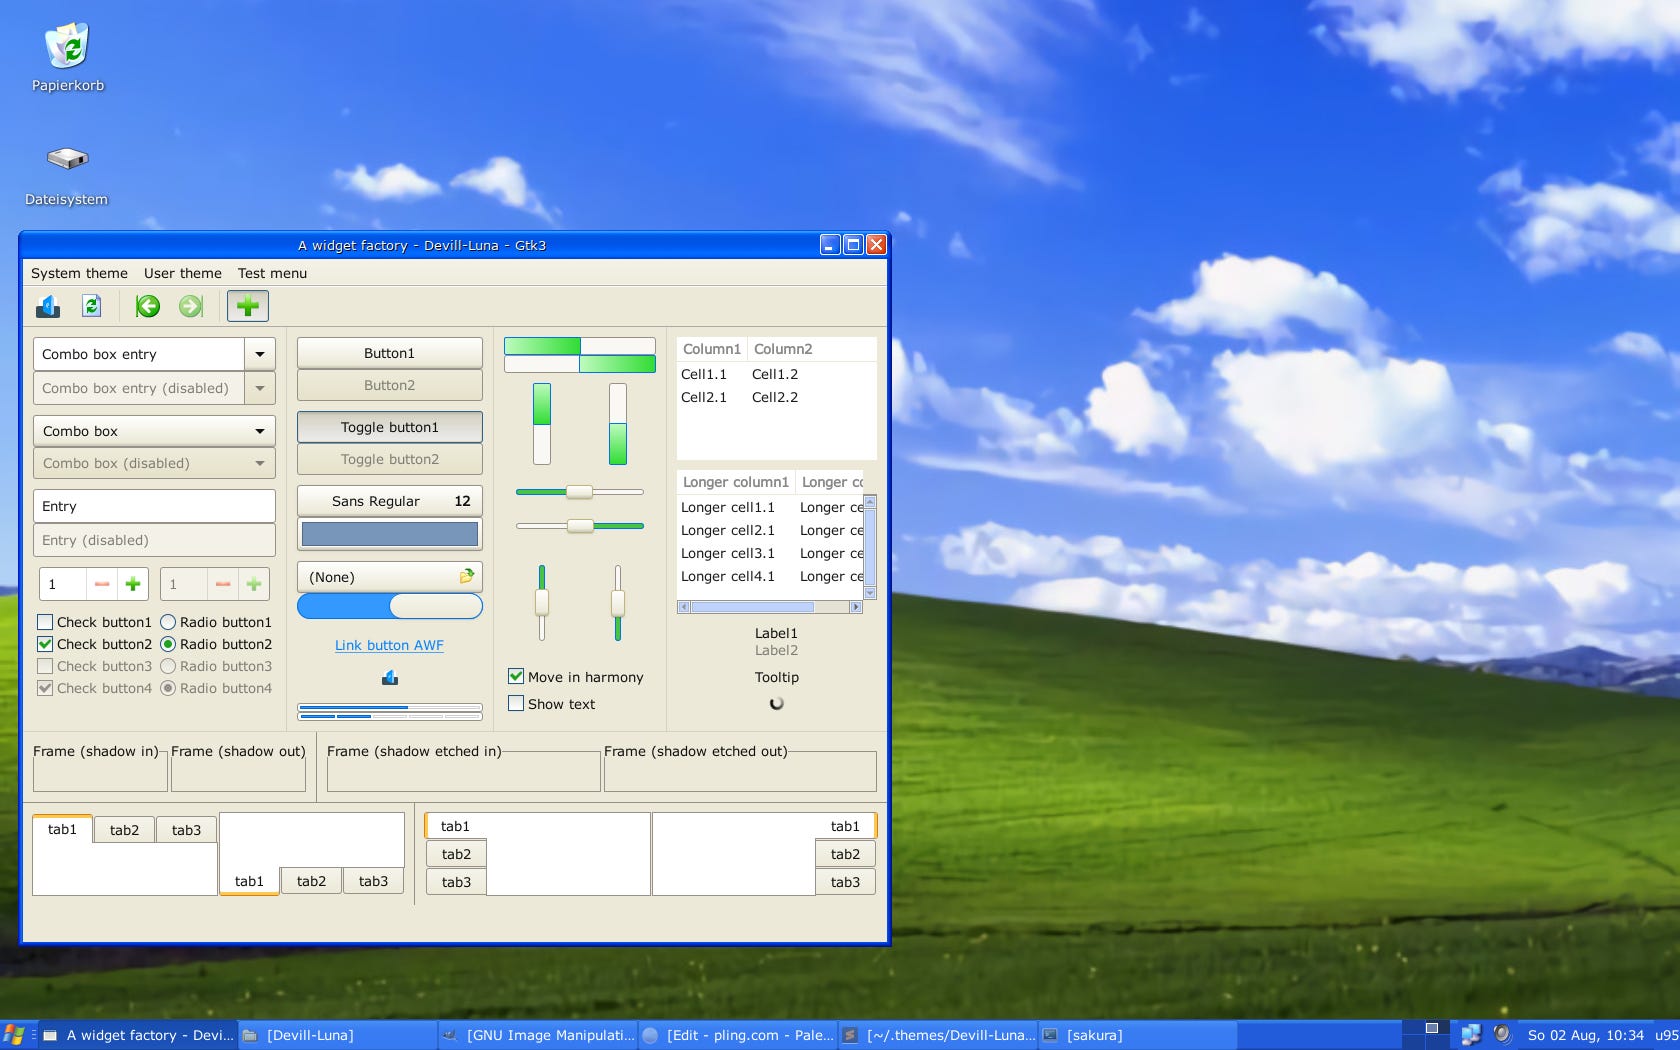1680x1050 pixels.
Task: Click the green Back arrow toolbar icon
Action: pyautogui.click(x=148, y=306)
